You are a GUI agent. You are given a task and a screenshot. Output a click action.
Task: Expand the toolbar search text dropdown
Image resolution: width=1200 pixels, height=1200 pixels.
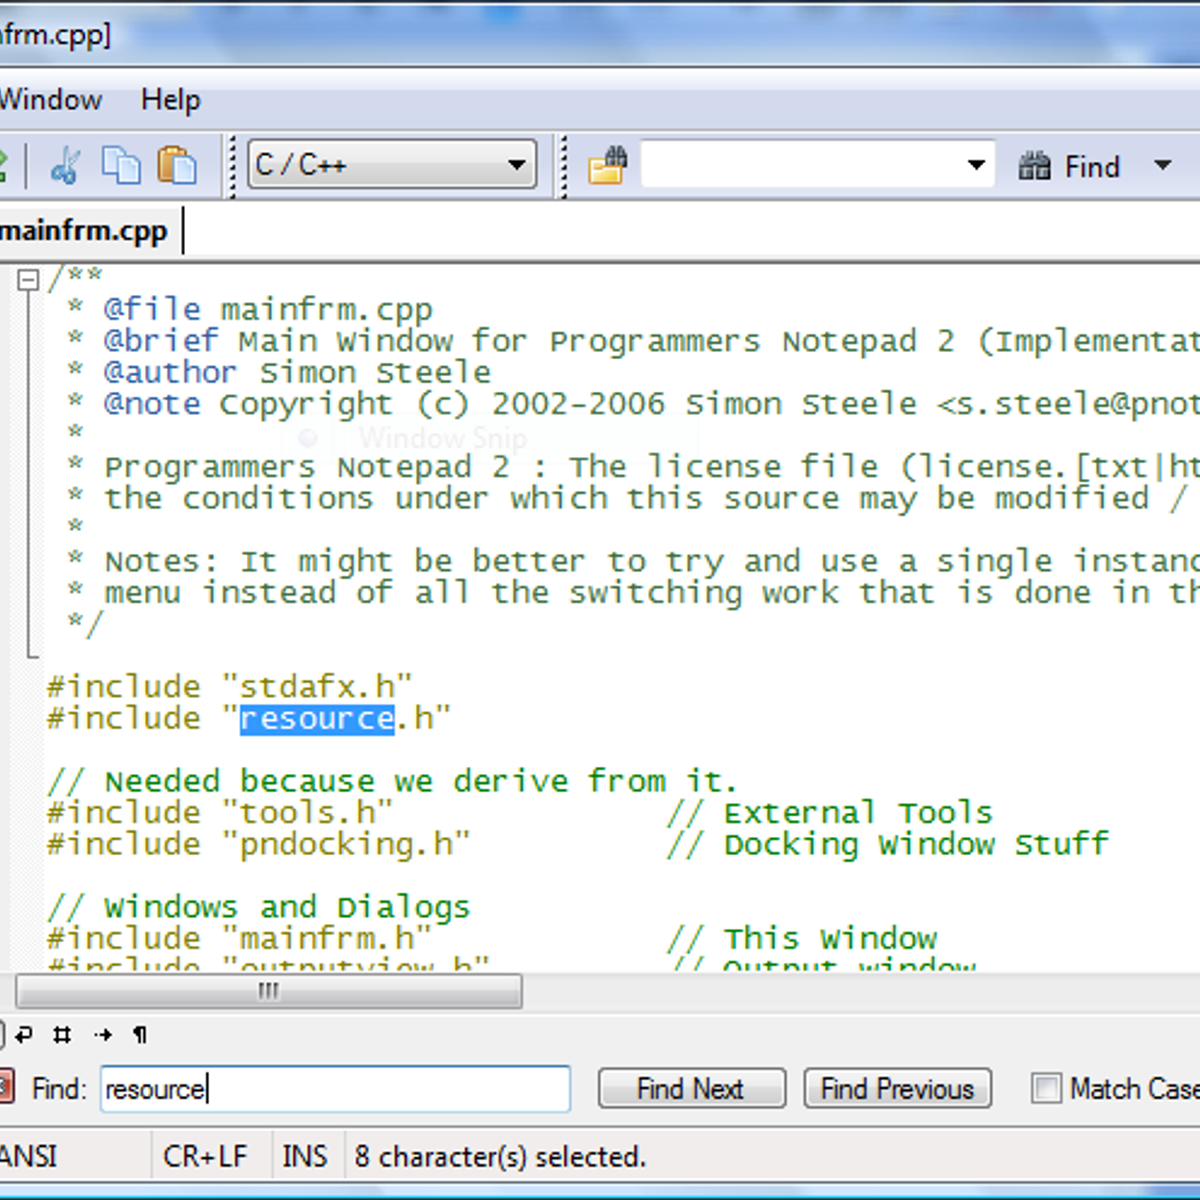(976, 165)
